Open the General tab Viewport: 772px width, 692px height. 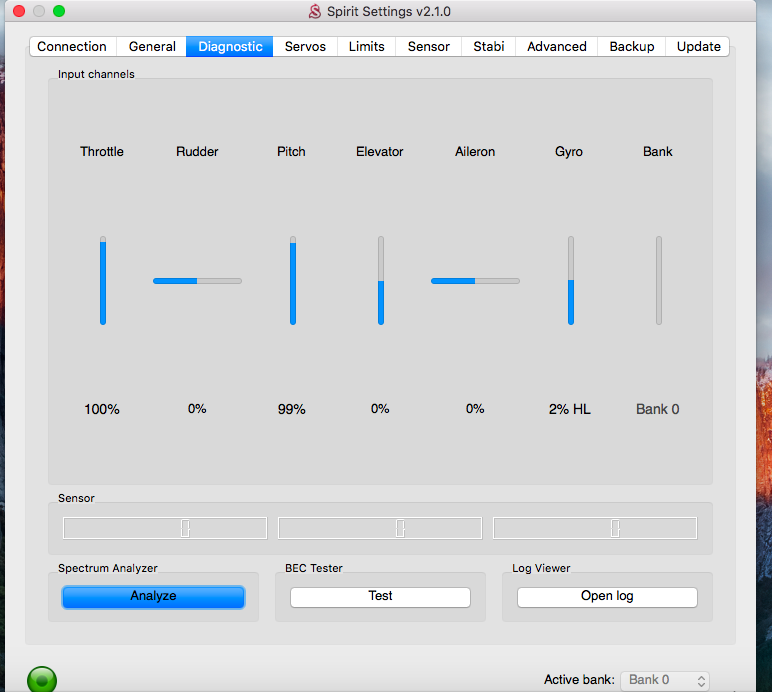click(152, 46)
